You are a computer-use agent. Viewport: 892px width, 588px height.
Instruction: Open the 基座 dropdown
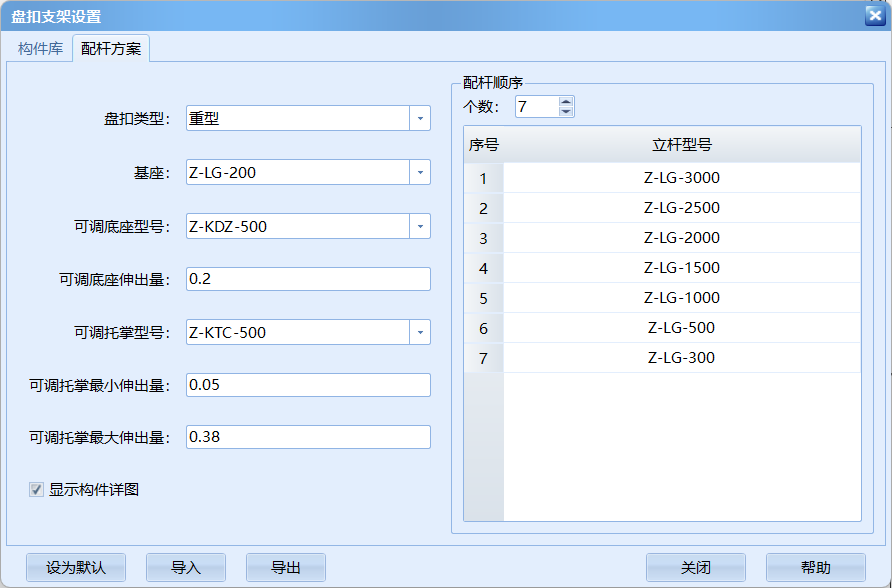(421, 172)
